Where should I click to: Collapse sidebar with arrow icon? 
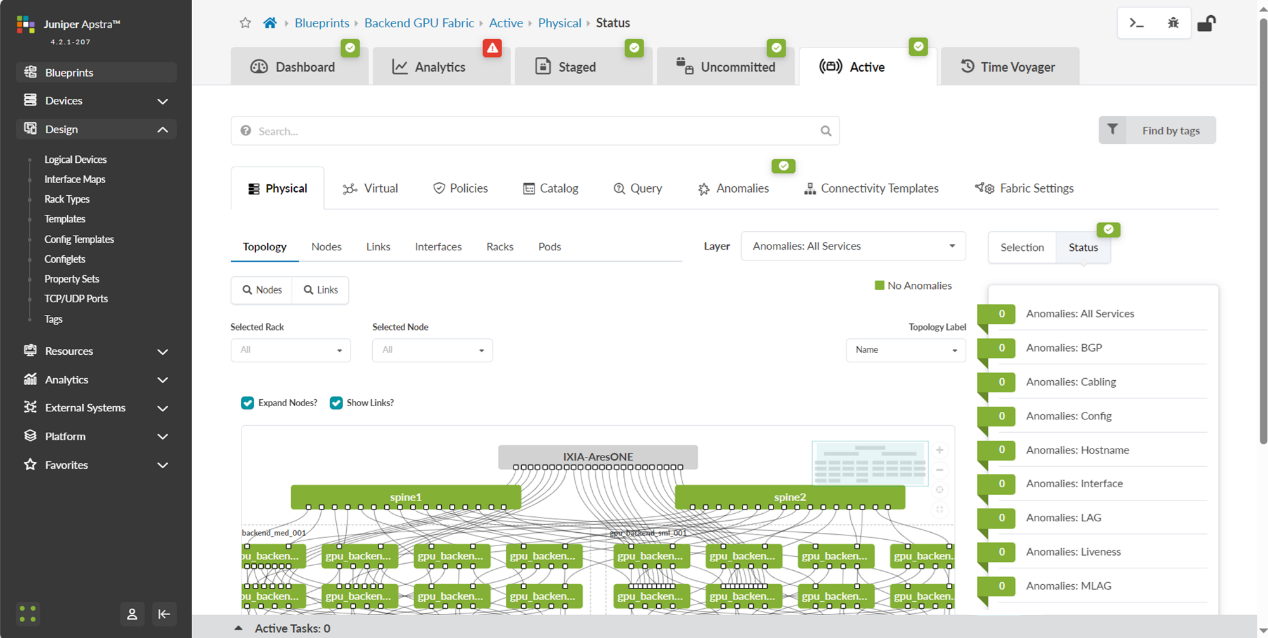click(x=164, y=614)
